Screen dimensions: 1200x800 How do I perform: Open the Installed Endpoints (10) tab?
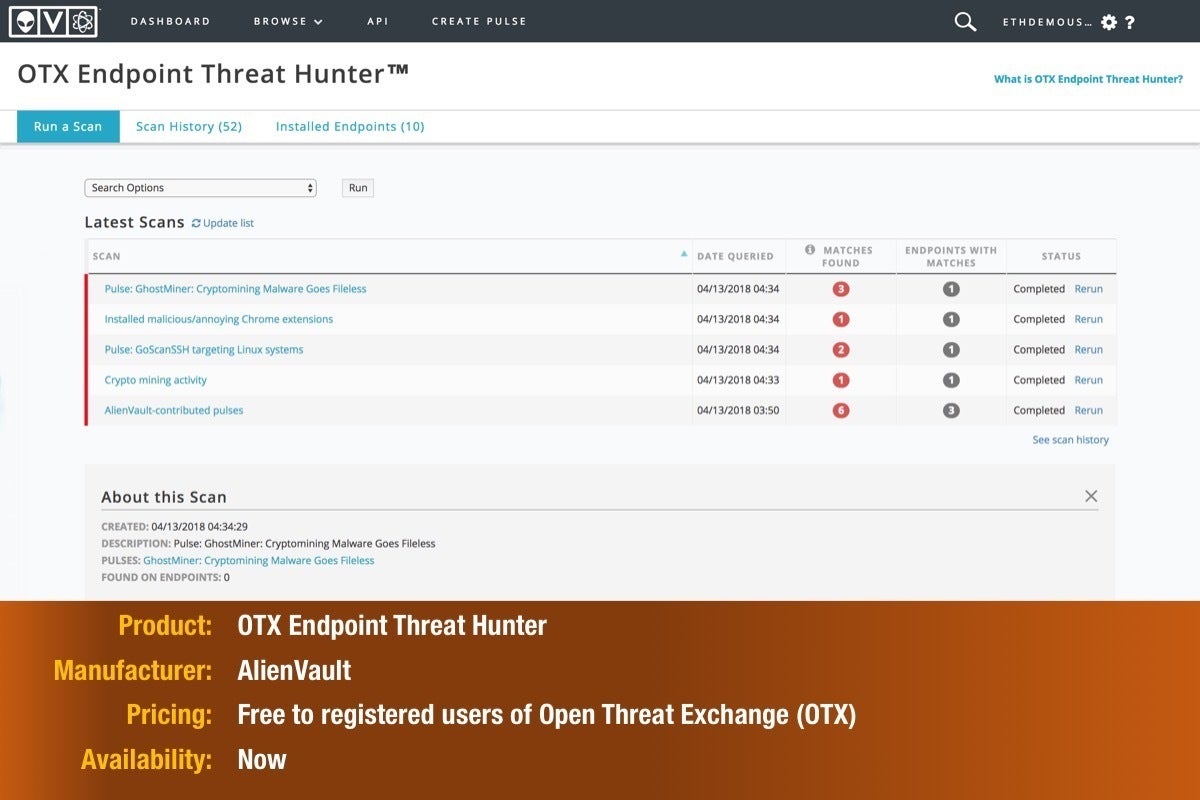tap(350, 126)
